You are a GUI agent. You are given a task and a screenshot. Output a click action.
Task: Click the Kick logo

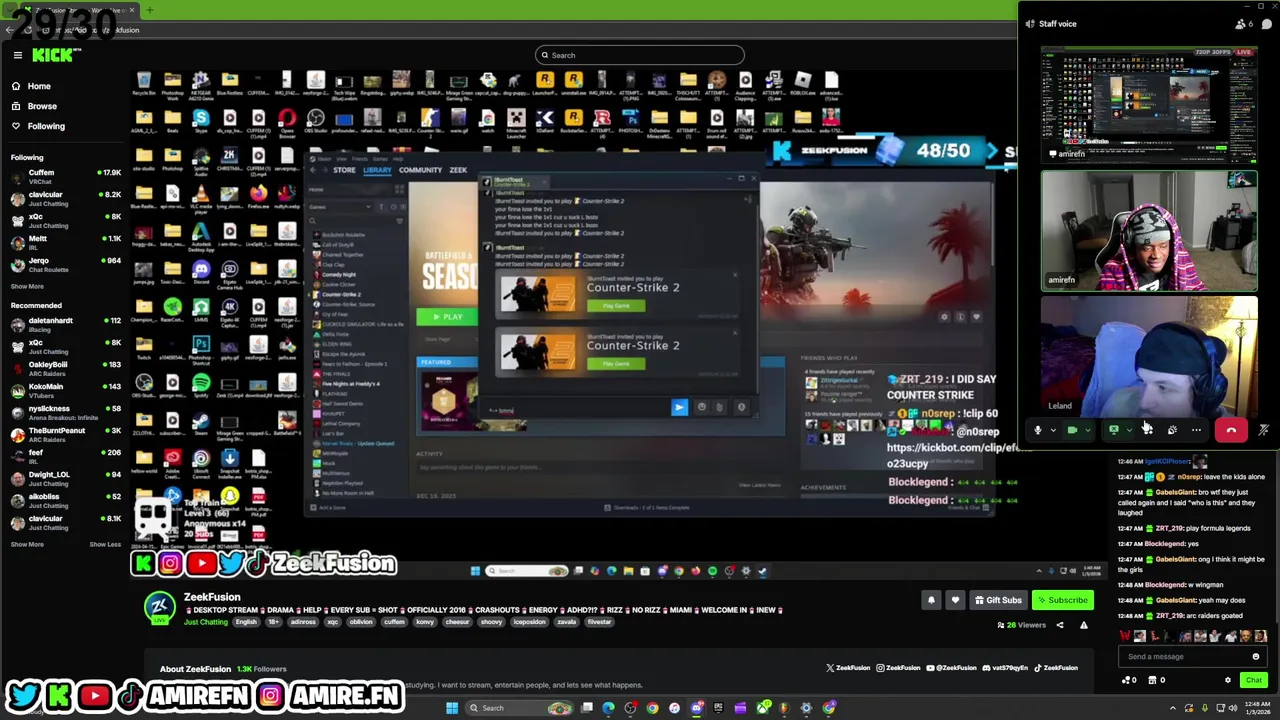(x=52, y=55)
